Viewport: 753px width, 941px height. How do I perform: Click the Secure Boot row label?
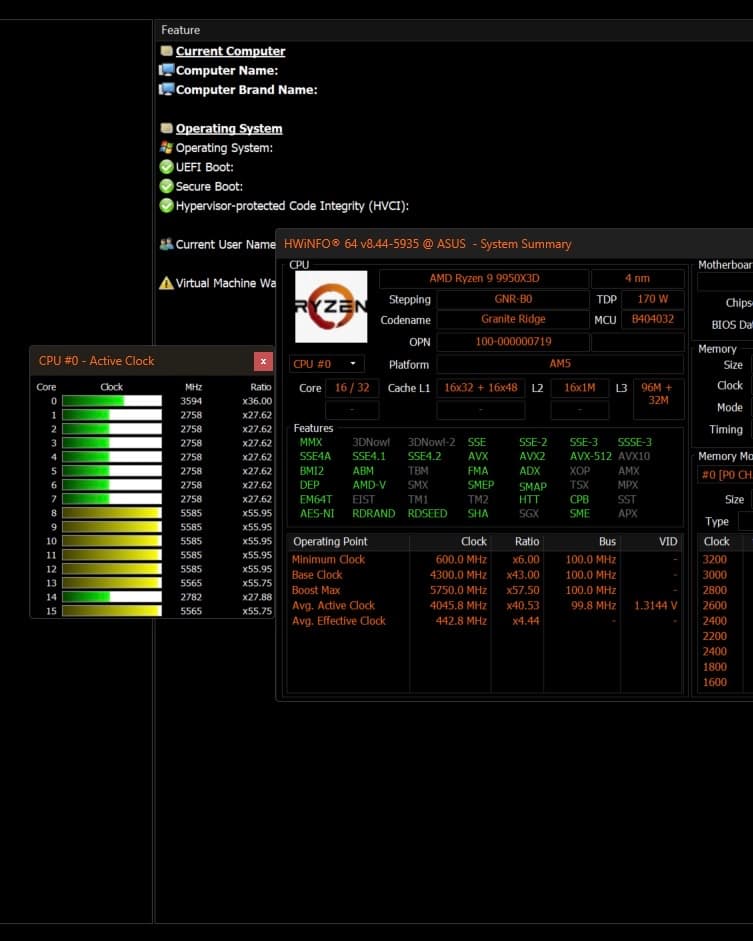[209, 187]
